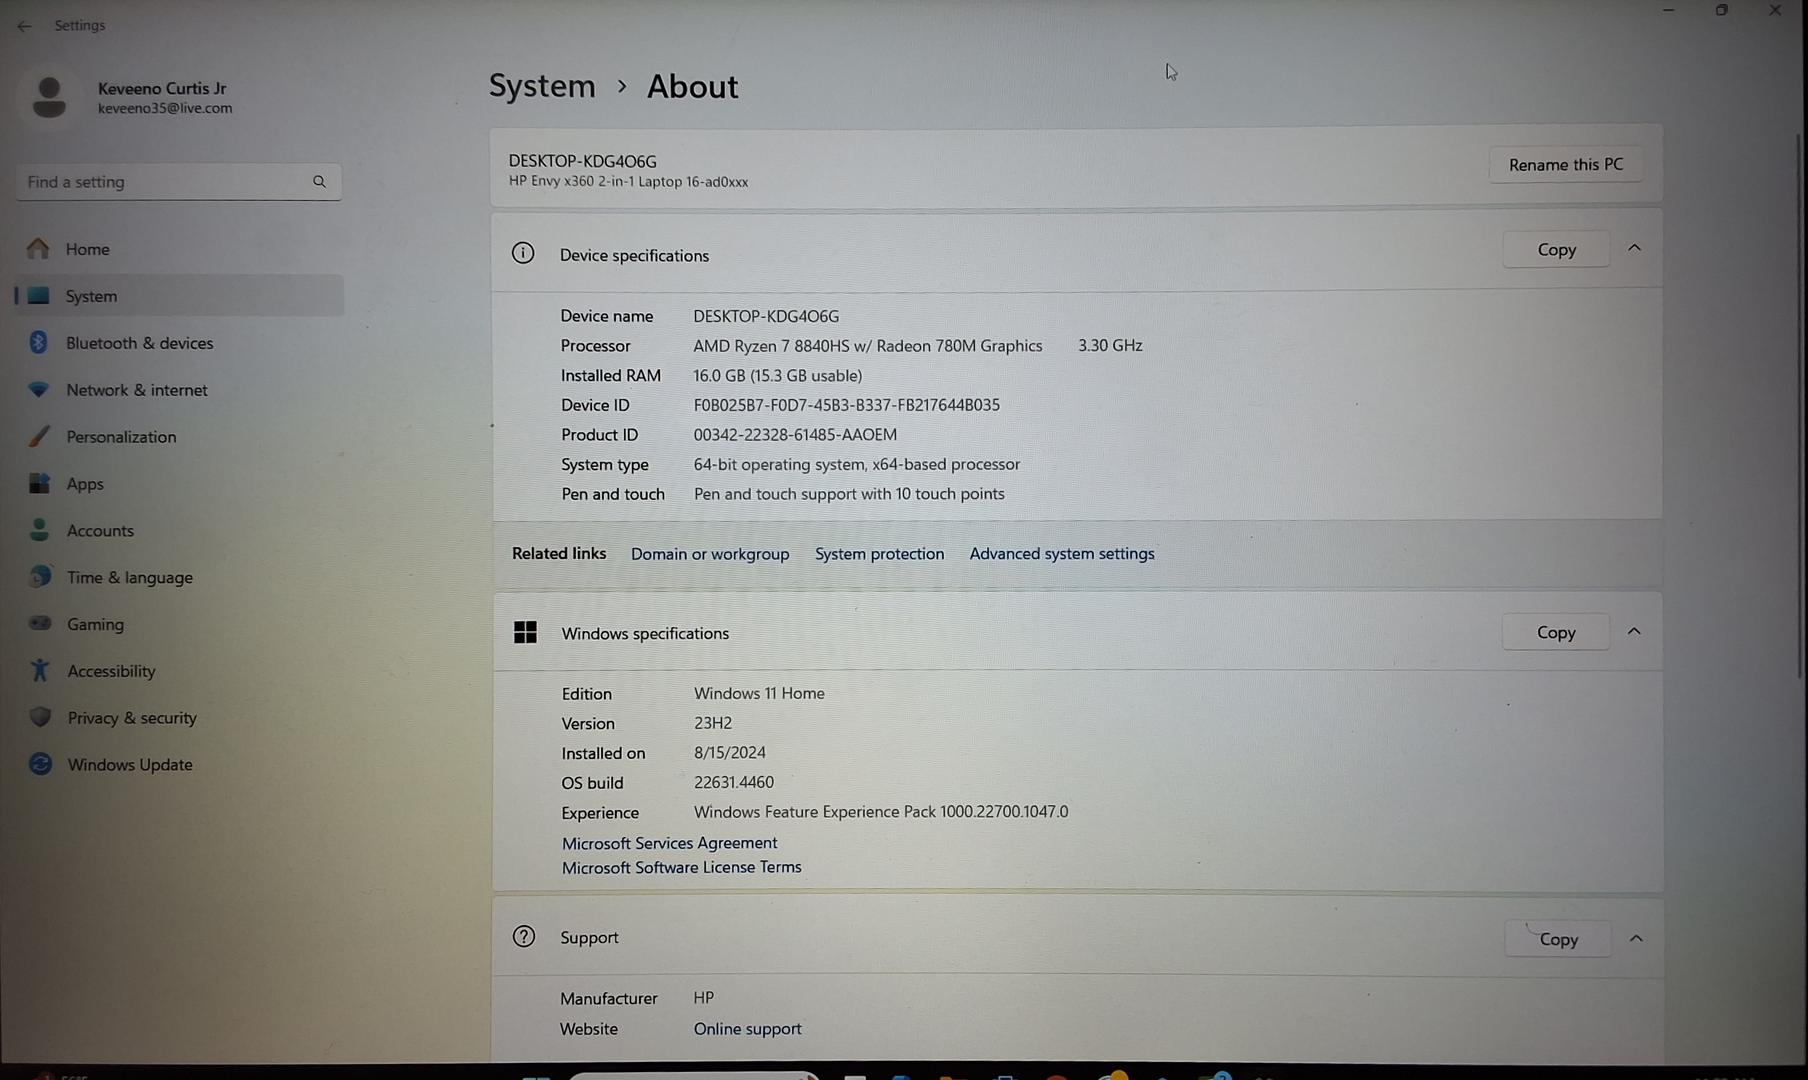Image resolution: width=1808 pixels, height=1080 pixels.
Task: Click the Bluetooth icon in the sidebar
Action: [38, 343]
